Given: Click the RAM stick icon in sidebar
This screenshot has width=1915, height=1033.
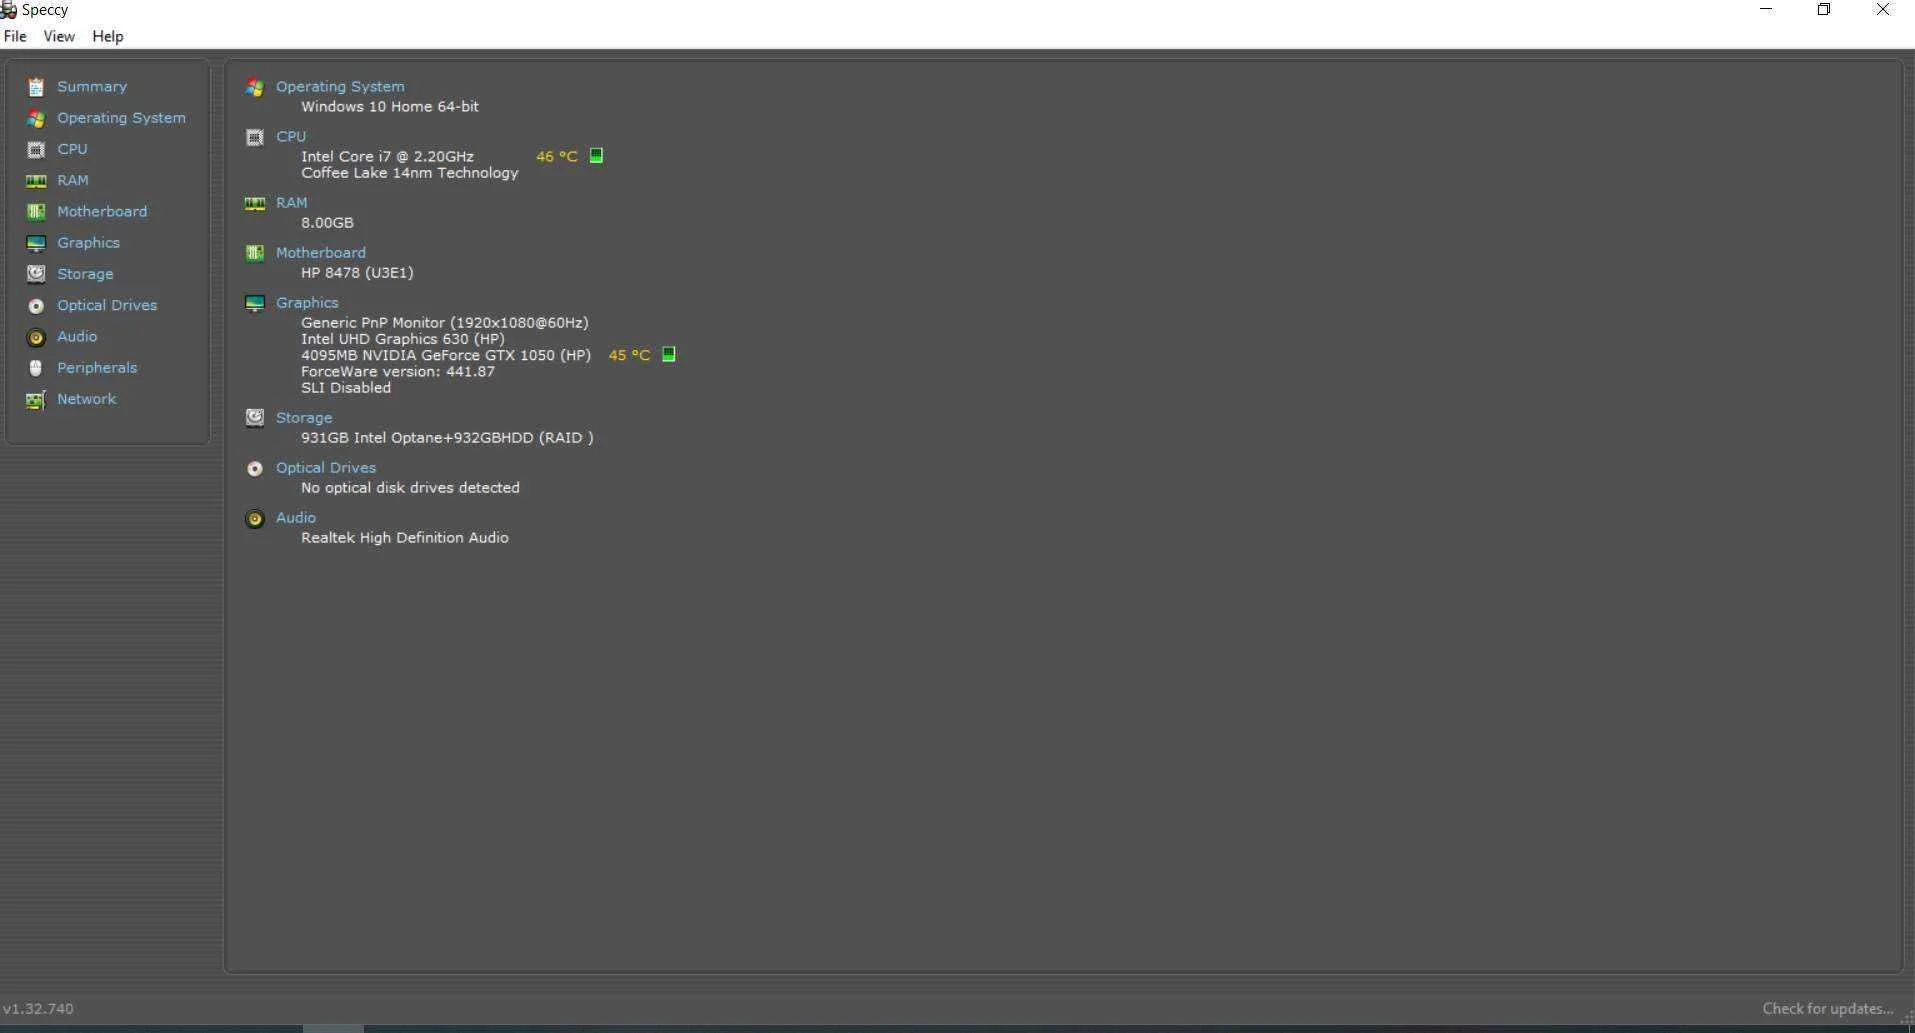Looking at the screenshot, I should point(36,181).
